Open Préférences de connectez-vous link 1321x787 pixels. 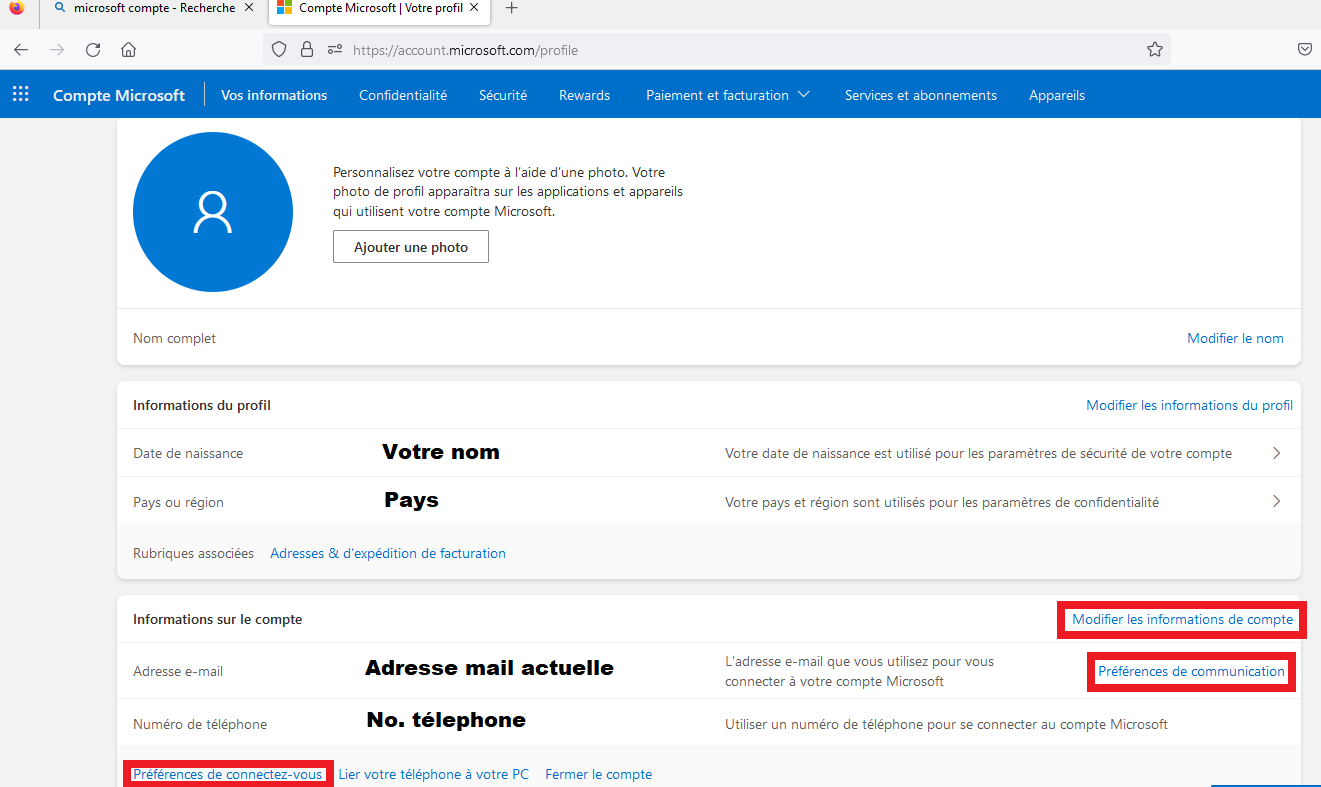coord(228,774)
